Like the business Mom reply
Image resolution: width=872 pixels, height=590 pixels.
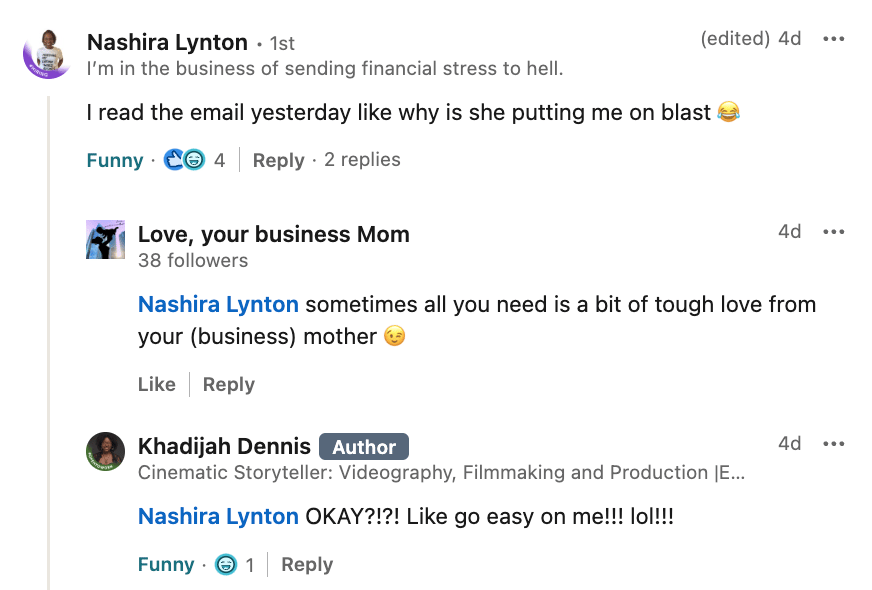pos(156,385)
